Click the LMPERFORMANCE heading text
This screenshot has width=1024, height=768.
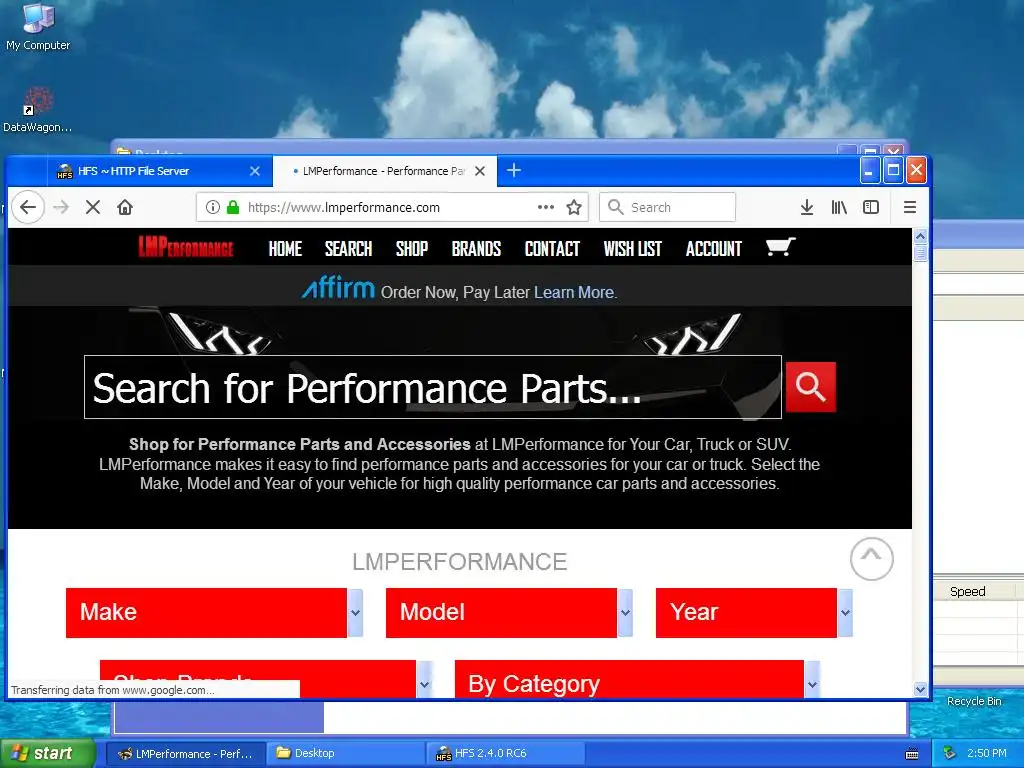click(x=460, y=562)
